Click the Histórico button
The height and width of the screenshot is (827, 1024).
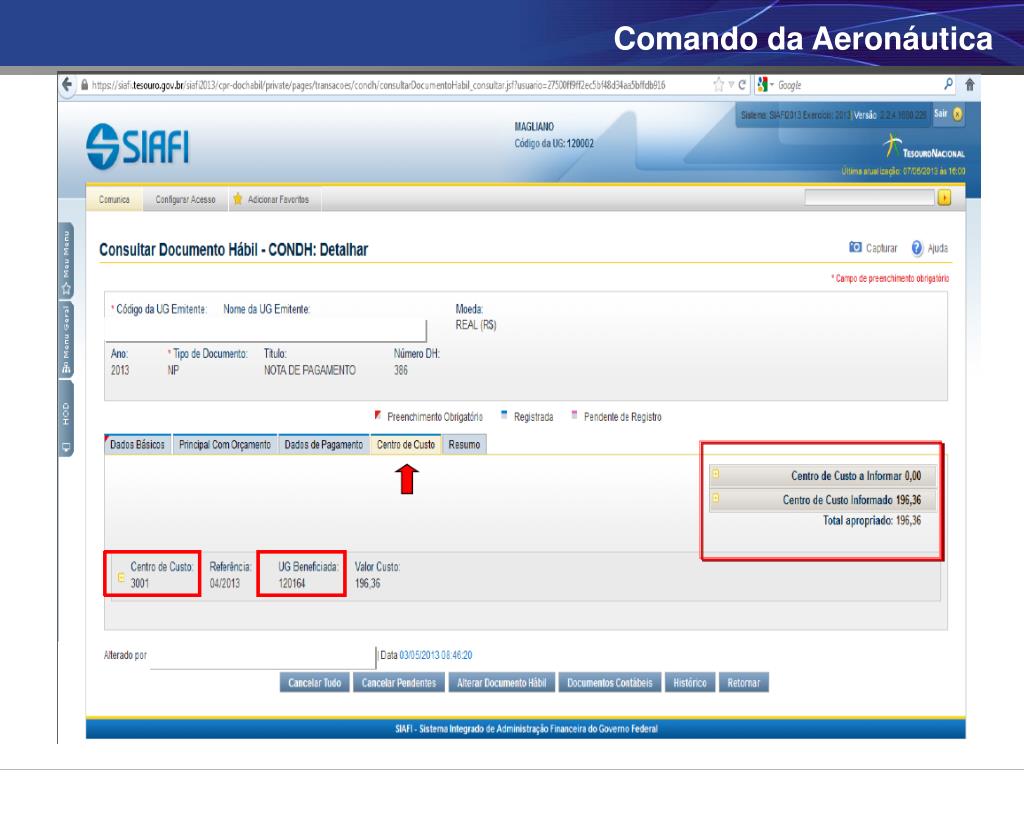[690, 683]
